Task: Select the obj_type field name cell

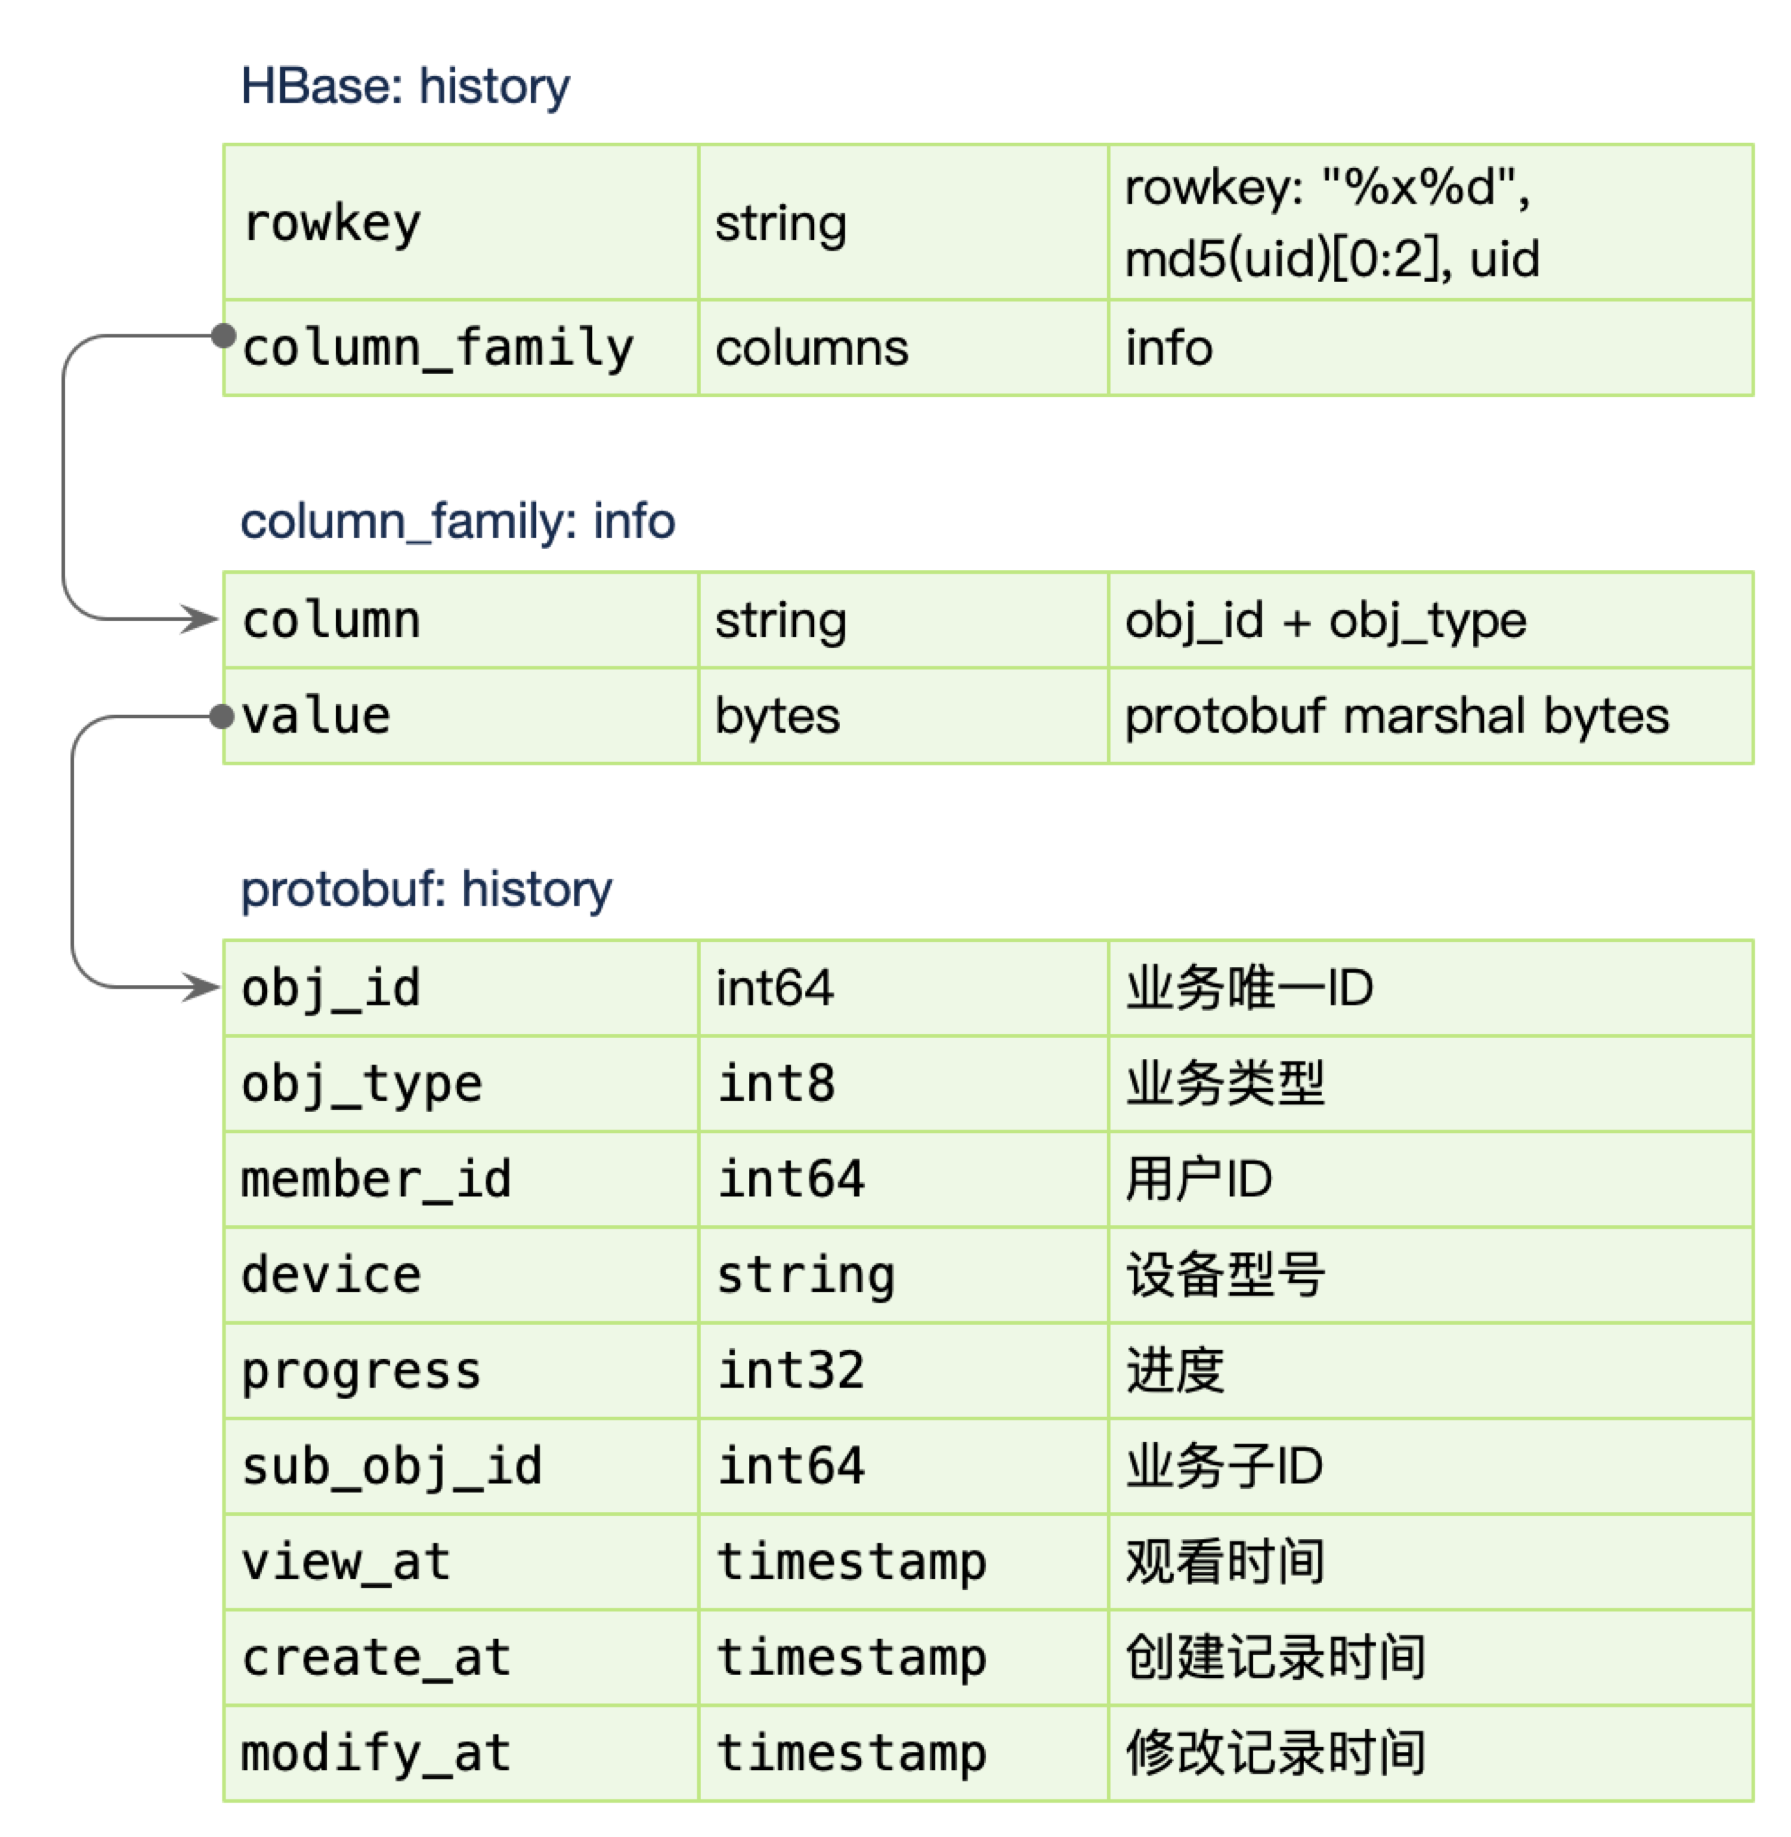Action: [x=461, y=1084]
